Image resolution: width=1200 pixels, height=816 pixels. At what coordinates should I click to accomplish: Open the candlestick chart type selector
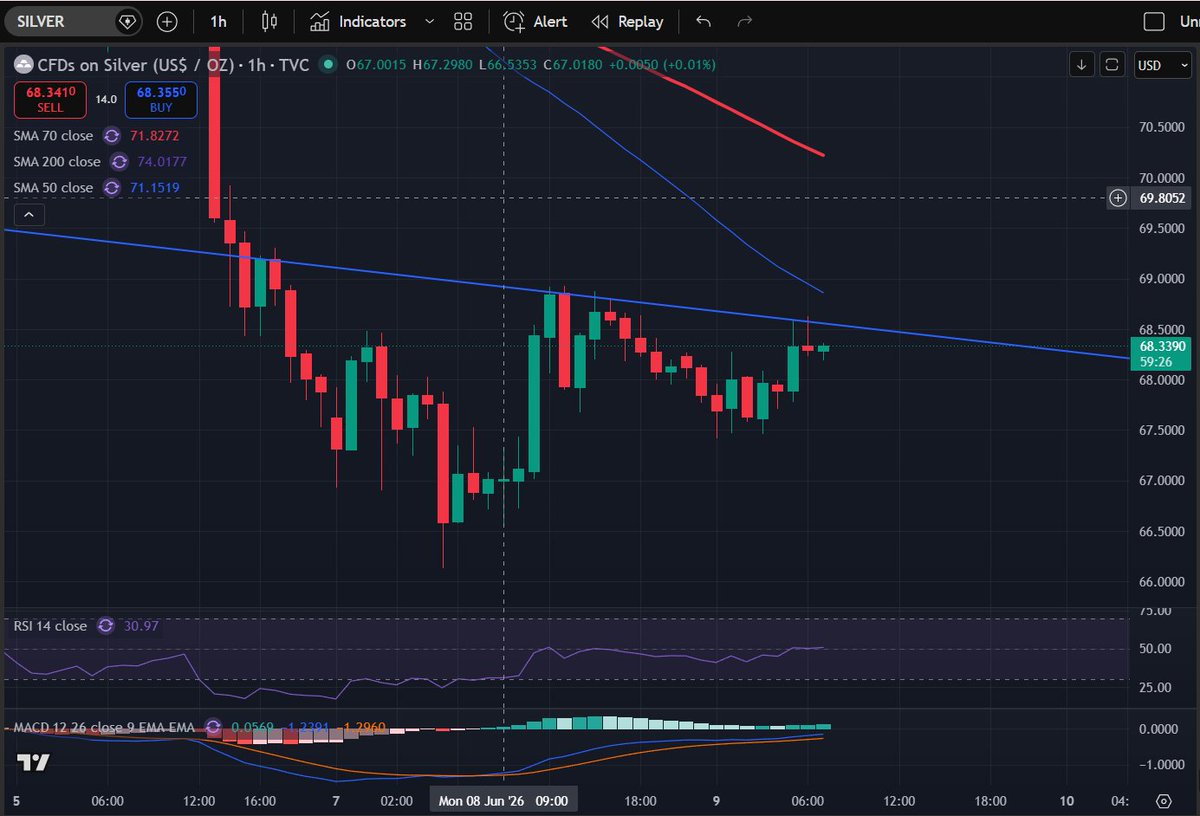tap(268, 21)
